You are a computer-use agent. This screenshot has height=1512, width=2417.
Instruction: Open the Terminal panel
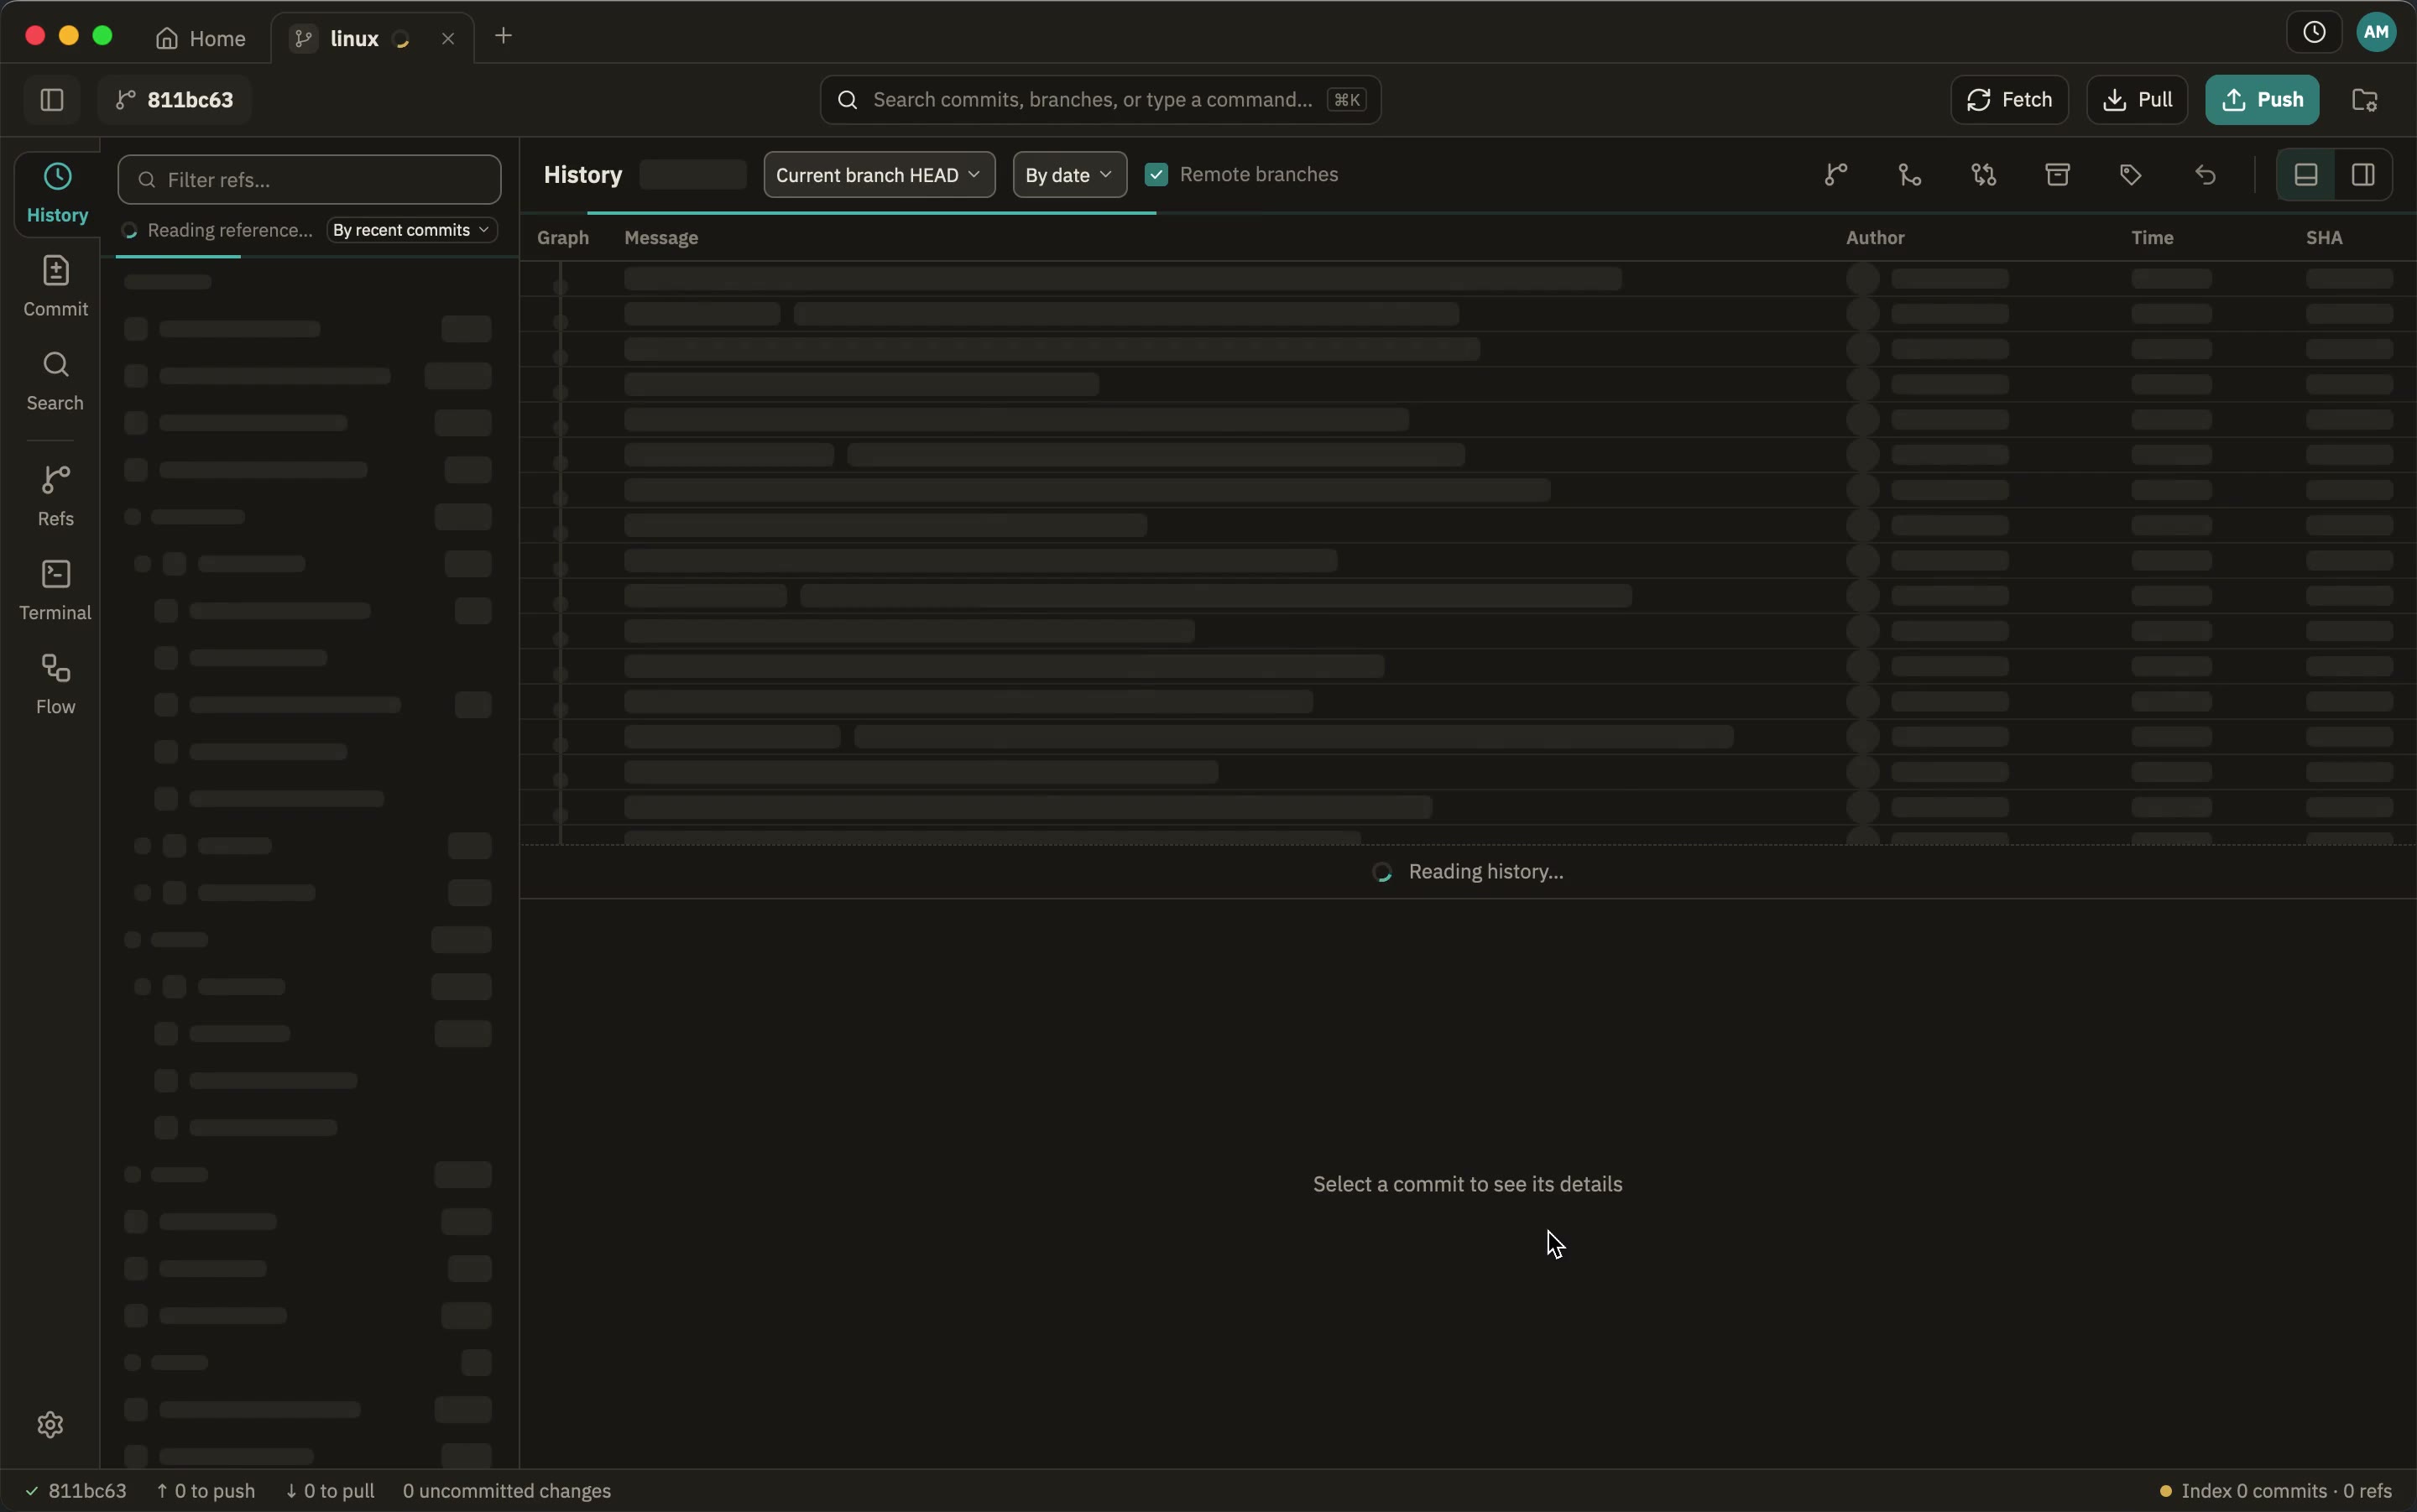[x=56, y=590]
